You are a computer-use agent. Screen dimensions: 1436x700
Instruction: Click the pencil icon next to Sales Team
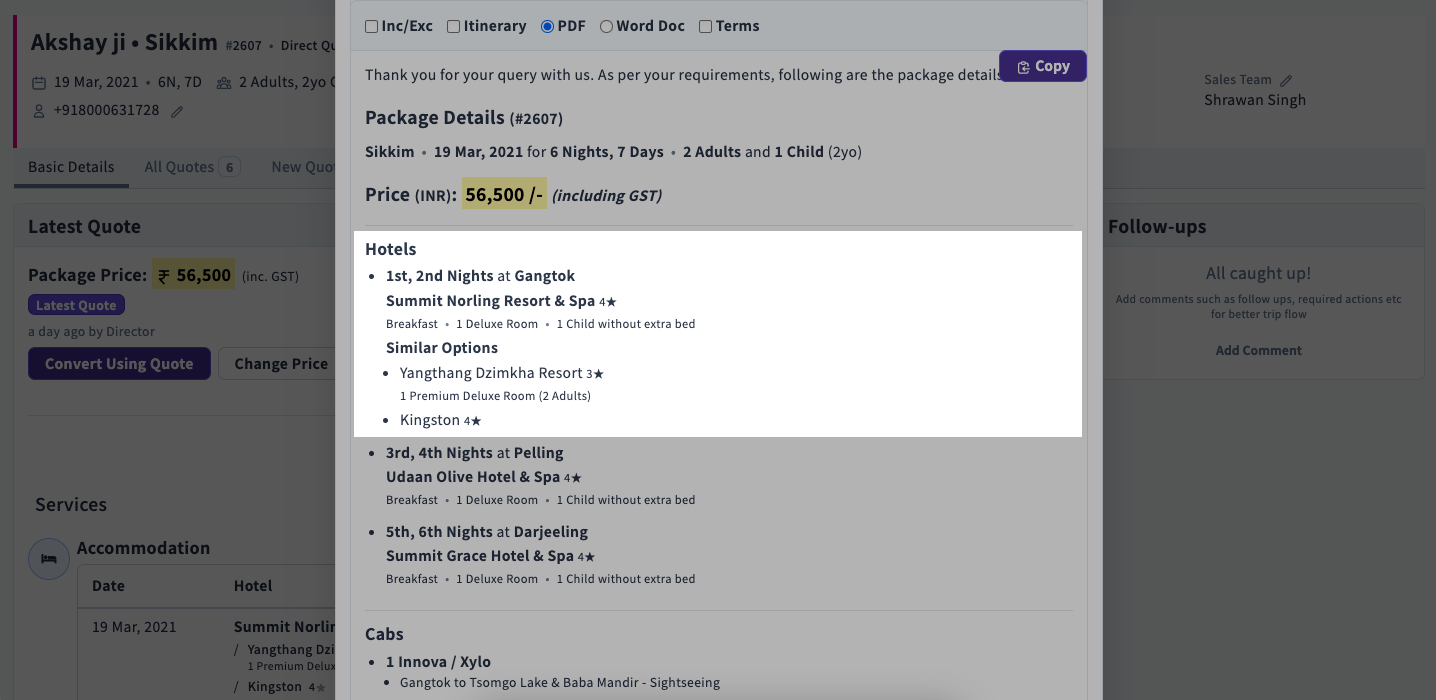1286,80
